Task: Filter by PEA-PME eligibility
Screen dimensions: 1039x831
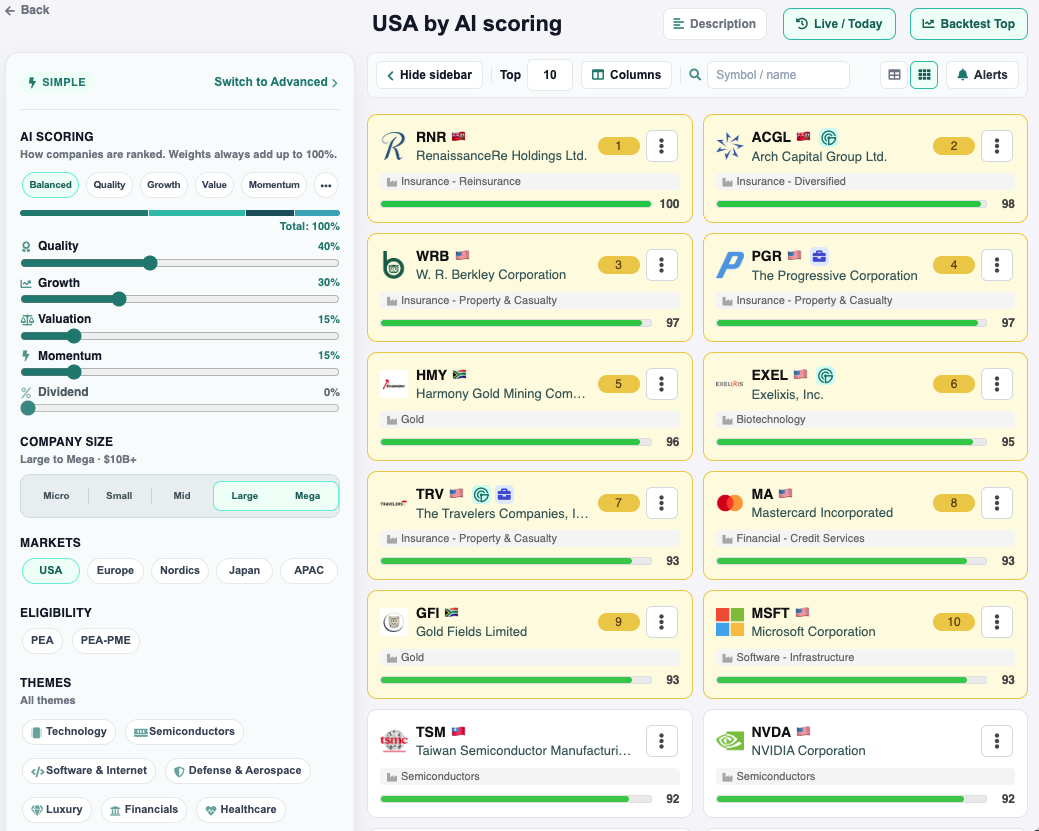Action: point(105,640)
